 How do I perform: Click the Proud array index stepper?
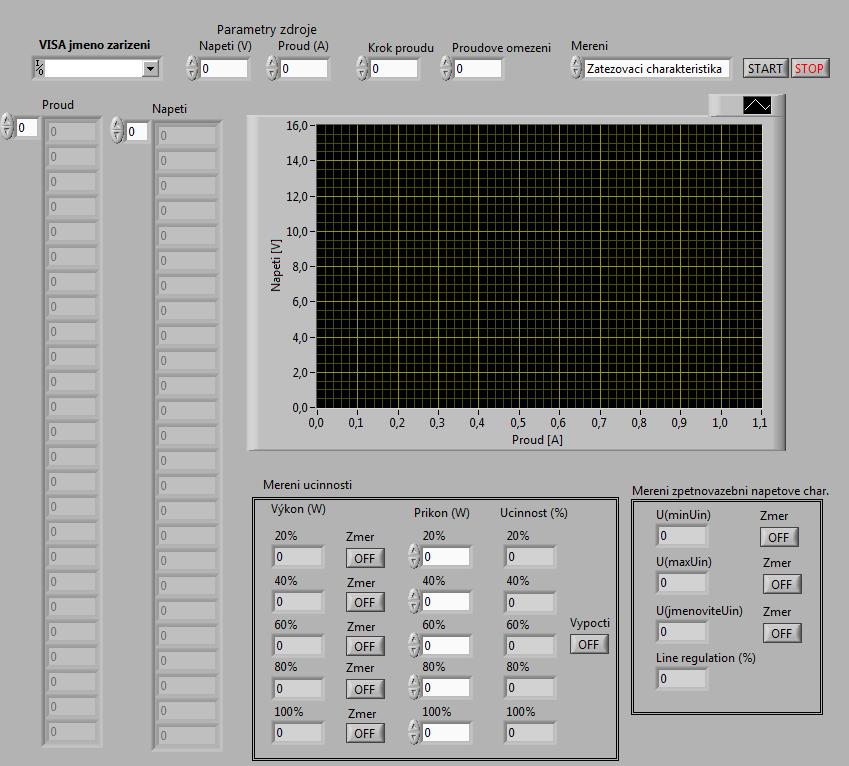coord(6,128)
